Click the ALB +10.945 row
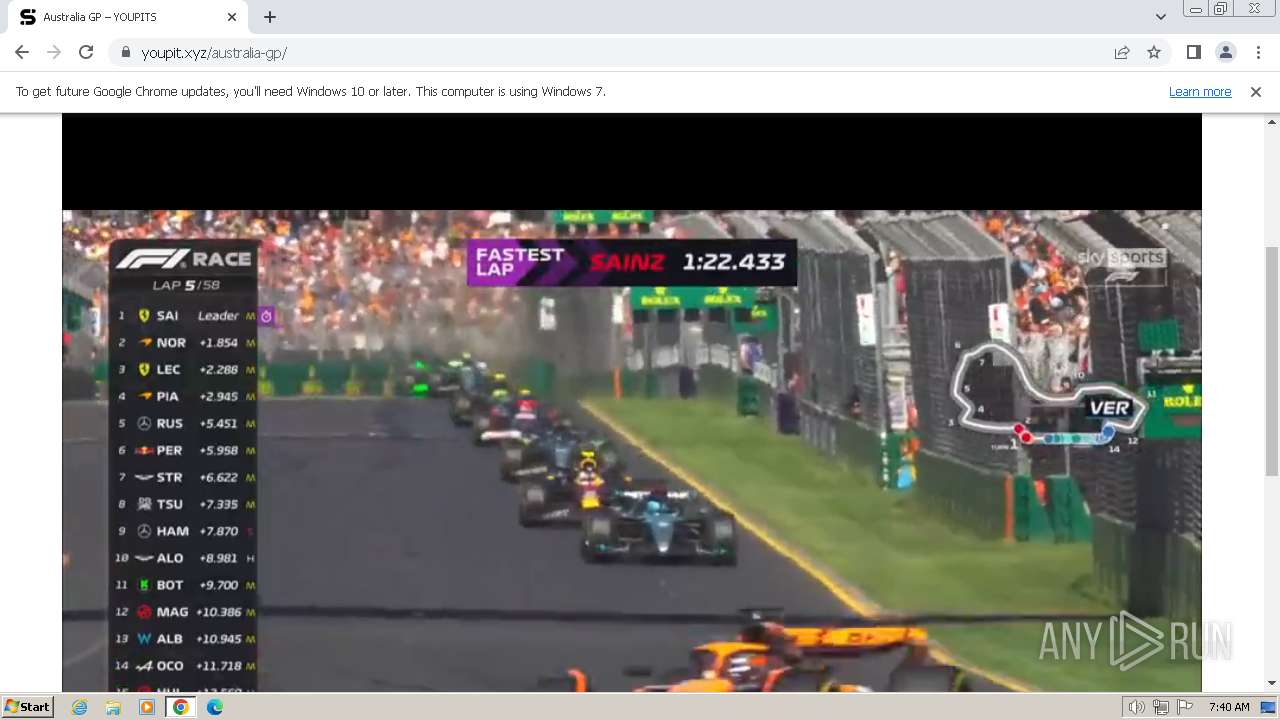This screenshot has height=720, width=1280. tap(185, 638)
